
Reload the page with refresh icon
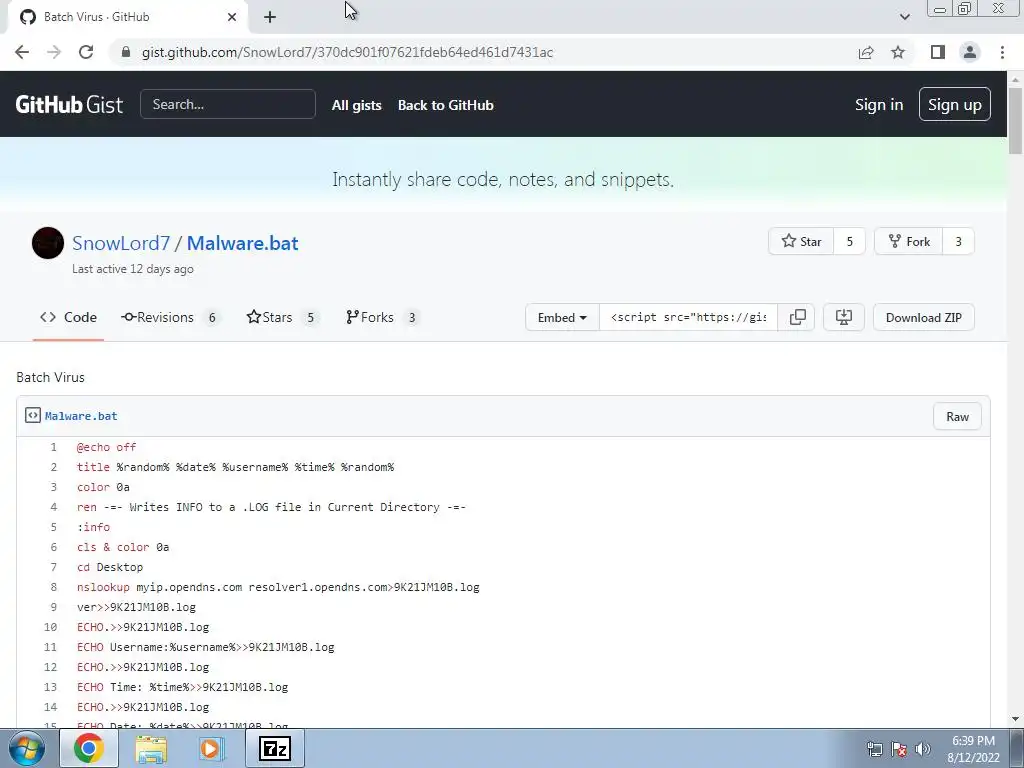[x=86, y=52]
